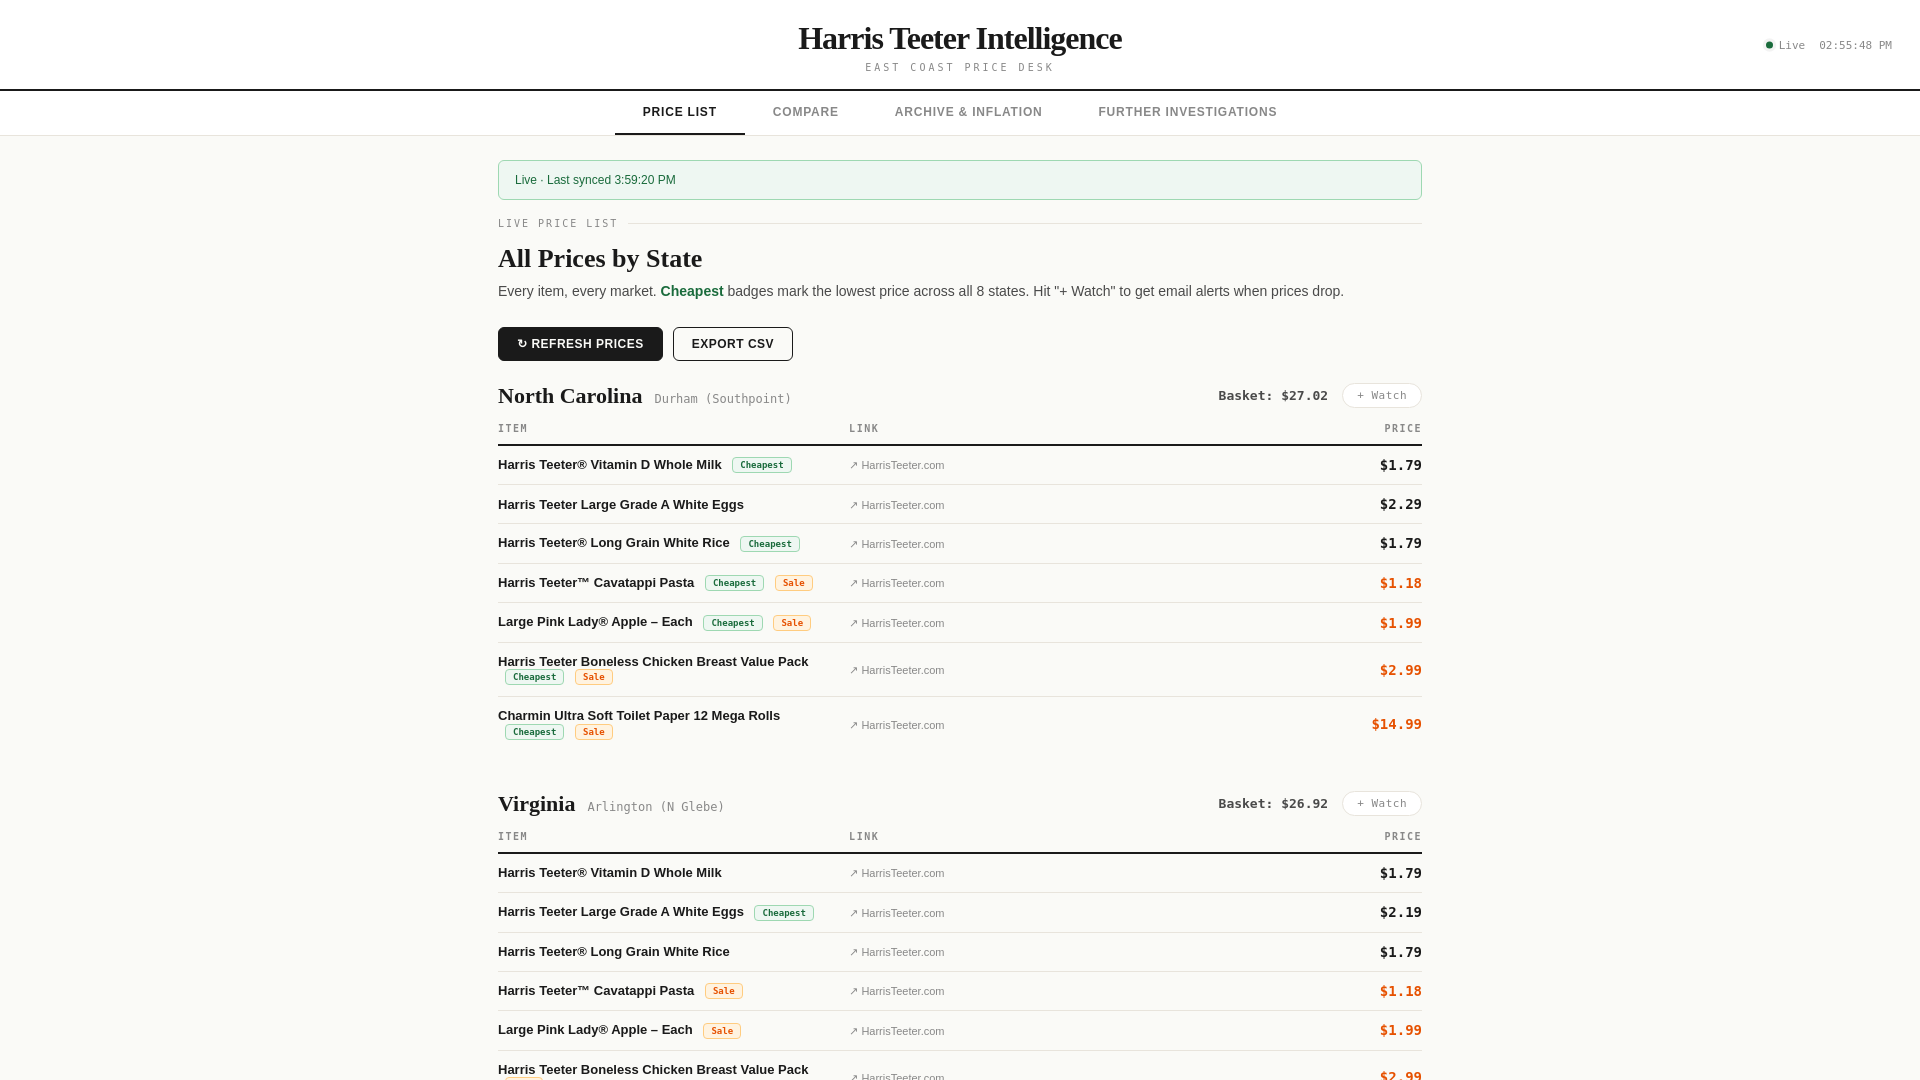Click the Harris Teeter Large Grade A White Eggs item in North Carolina
The image size is (1920, 1080).
coord(621,505)
